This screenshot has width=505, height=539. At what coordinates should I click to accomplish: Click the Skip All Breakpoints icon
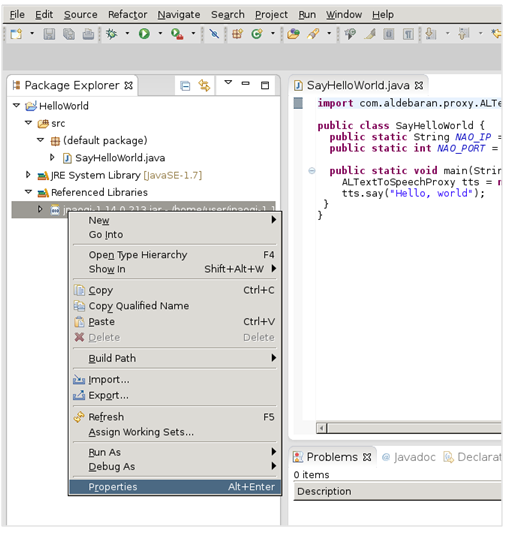214,34
